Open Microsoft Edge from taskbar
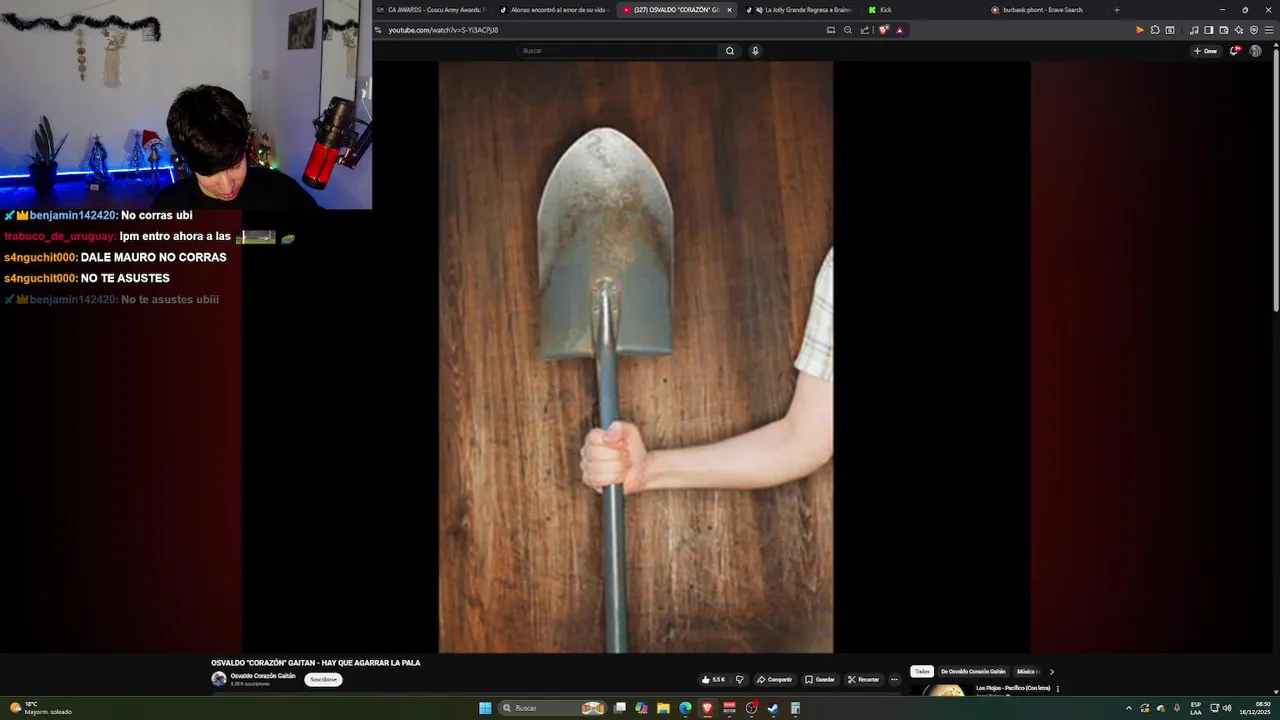1280x720 pixels. (x=685, y=708)
